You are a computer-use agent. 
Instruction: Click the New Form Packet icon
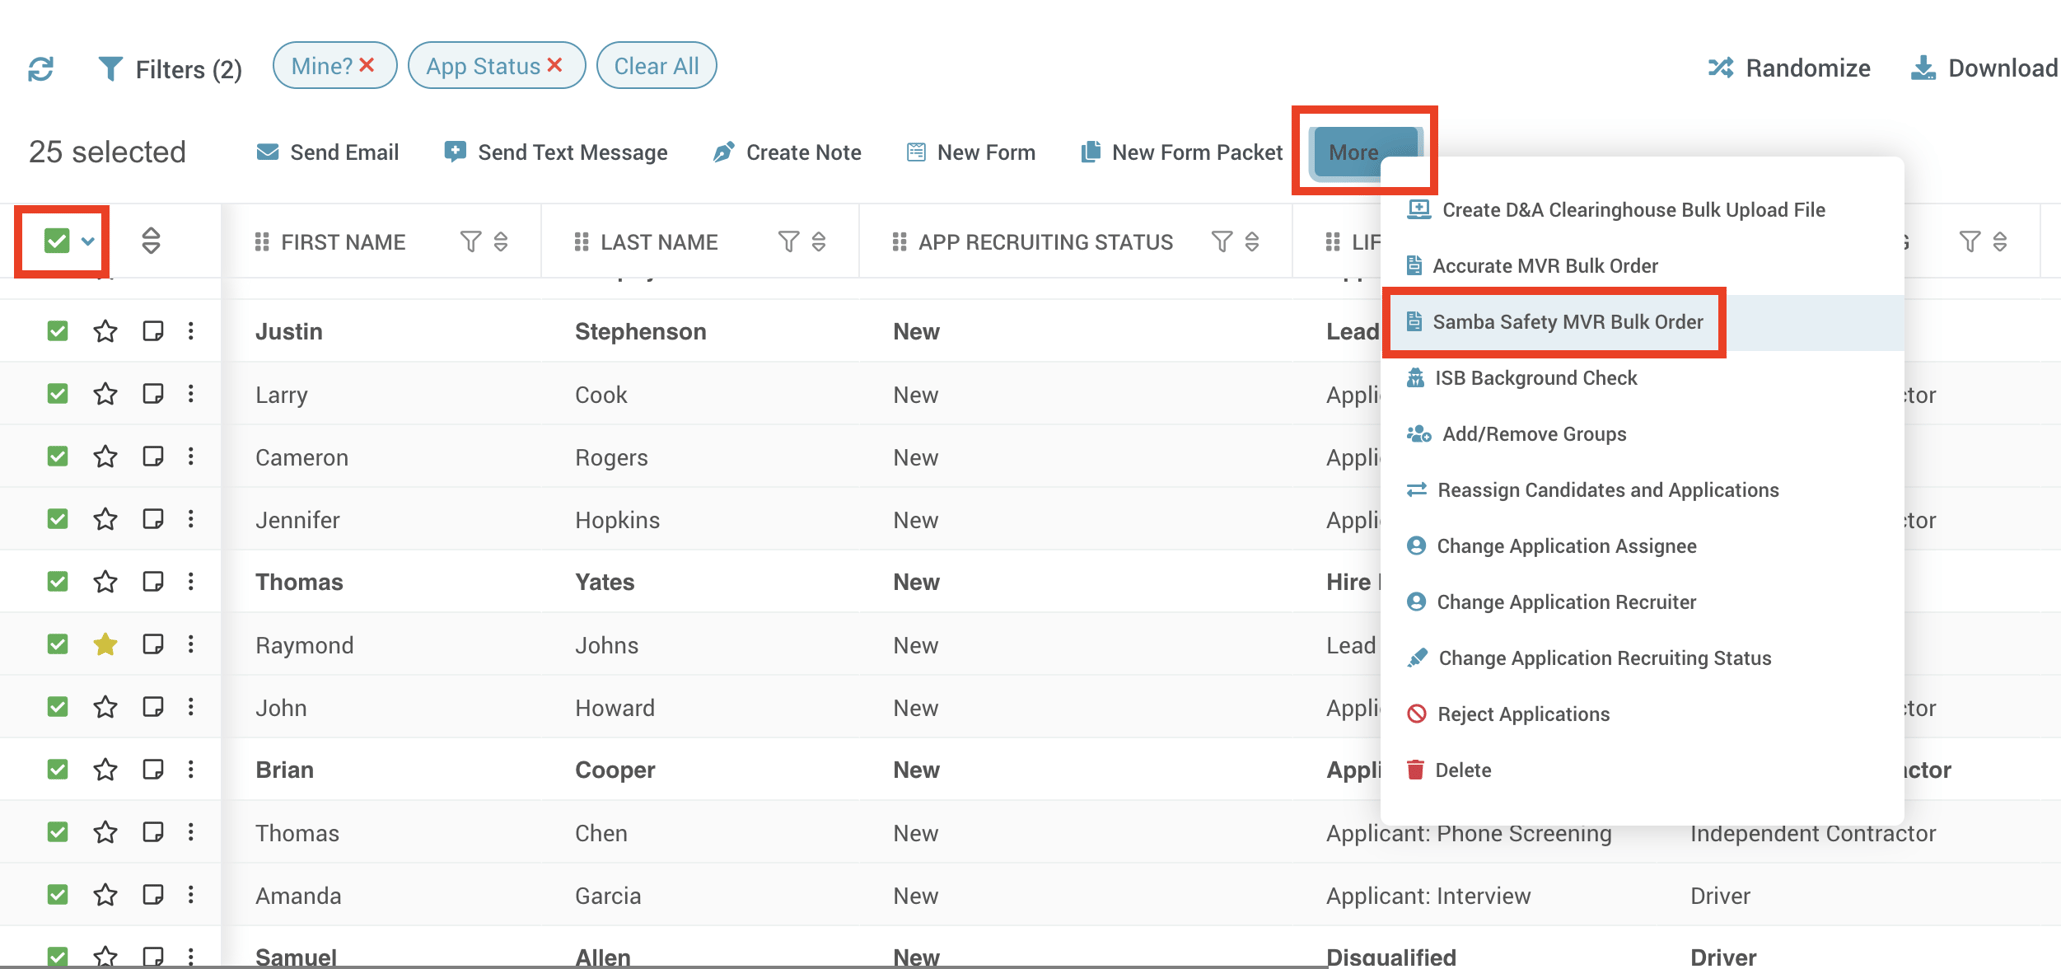tap(1089, 151)
